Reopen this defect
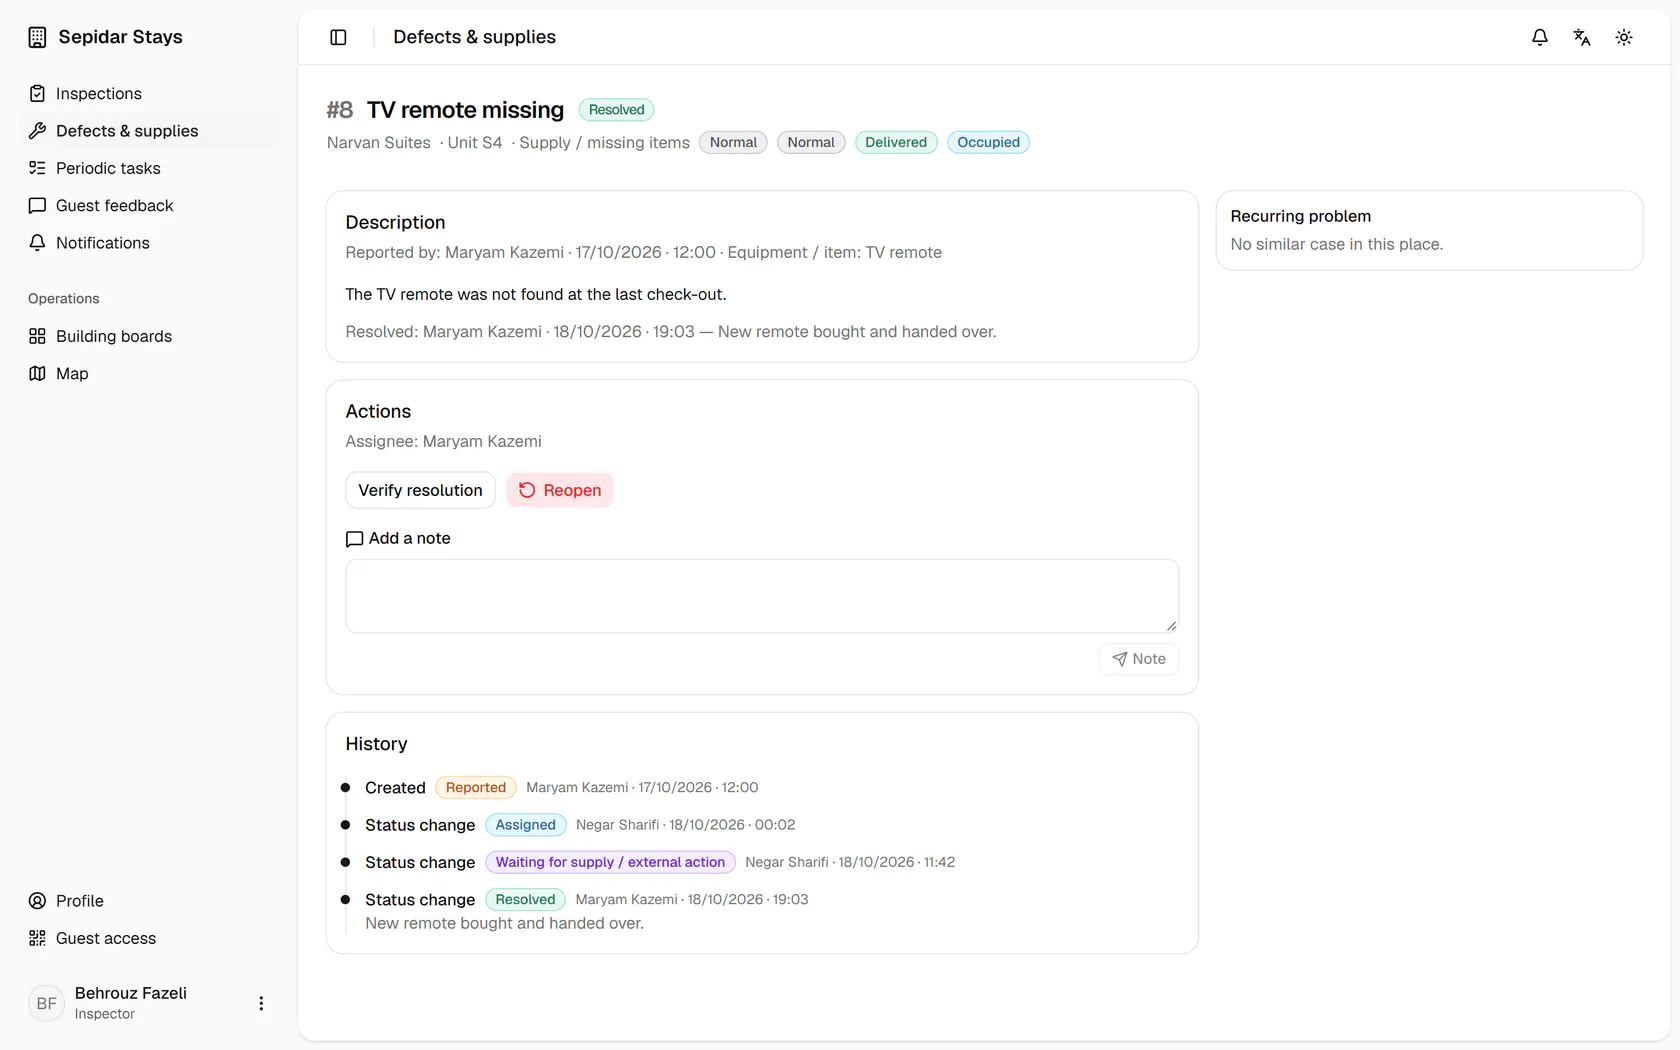1680x1050 pixels. pos(560,490)
